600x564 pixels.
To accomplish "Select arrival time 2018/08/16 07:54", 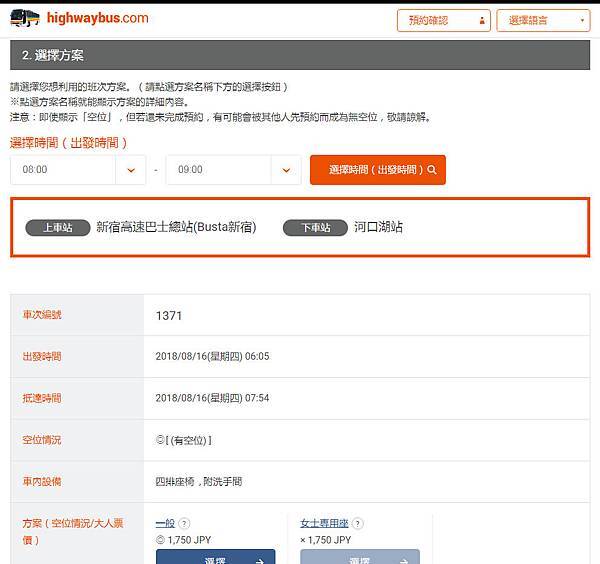I will tap(212, 398).
